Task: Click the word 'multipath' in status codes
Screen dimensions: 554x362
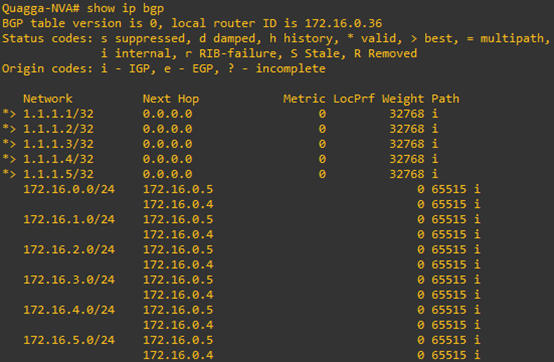Action: pyautogui.click(x=512, y=38)
